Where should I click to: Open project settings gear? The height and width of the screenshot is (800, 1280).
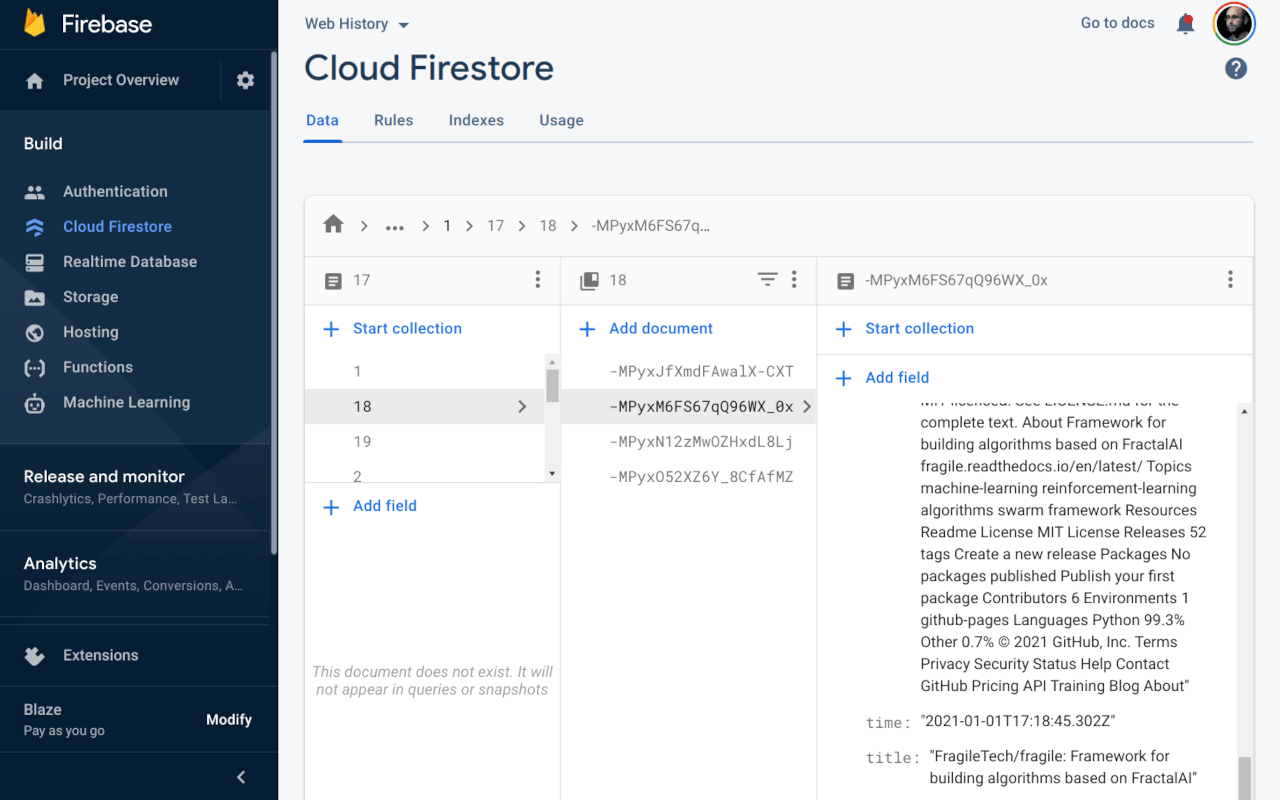[245, 80]
